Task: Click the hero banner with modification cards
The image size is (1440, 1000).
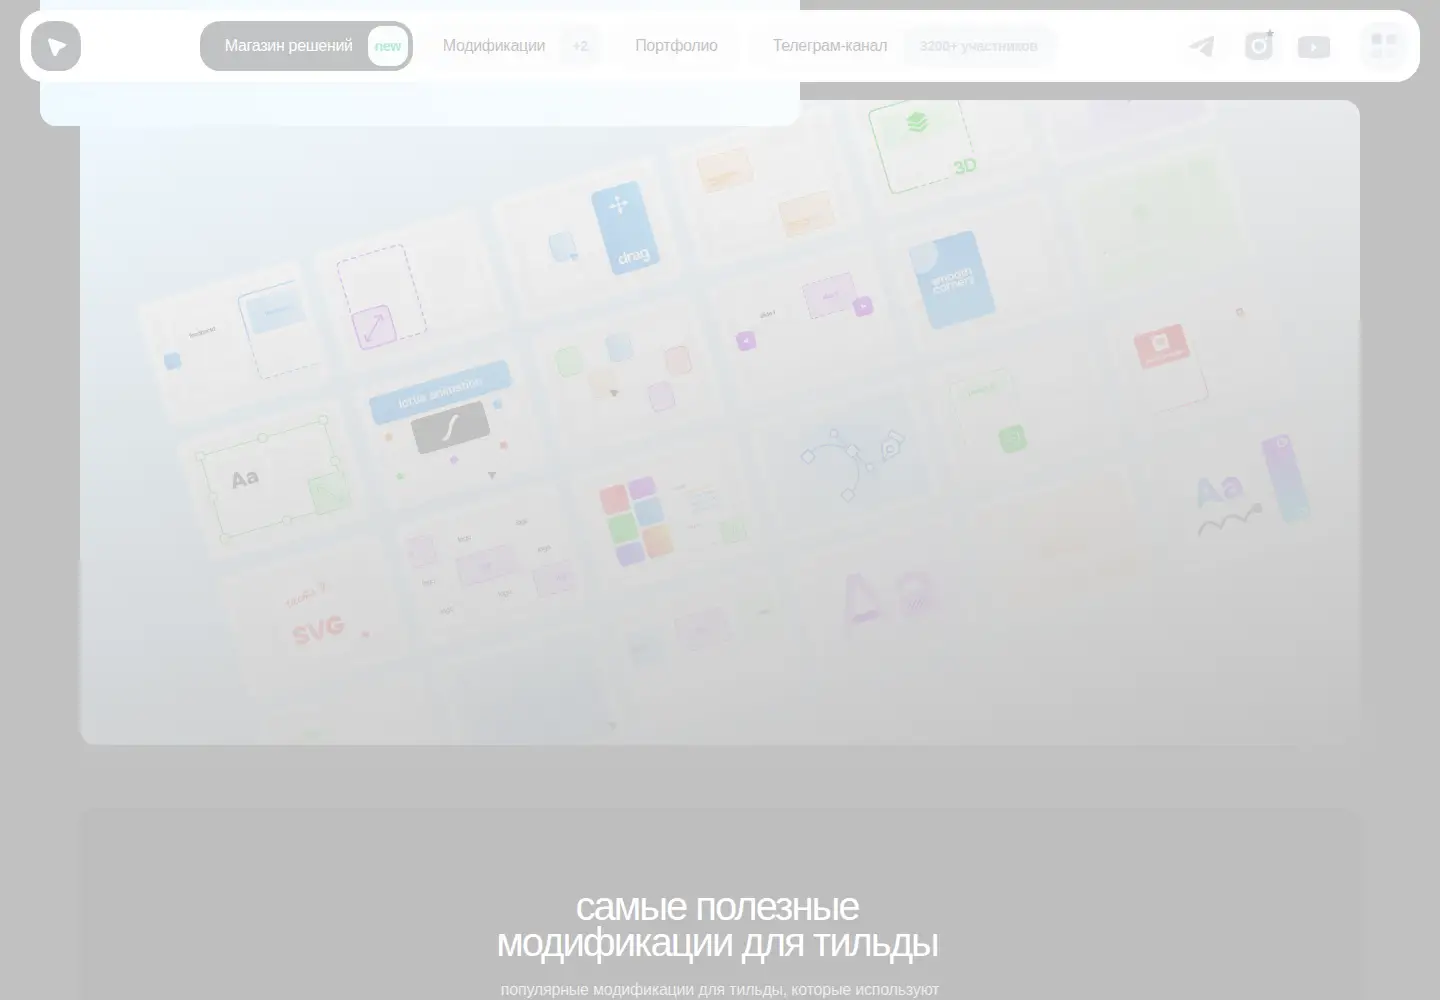Action: (x=720, y=422)
